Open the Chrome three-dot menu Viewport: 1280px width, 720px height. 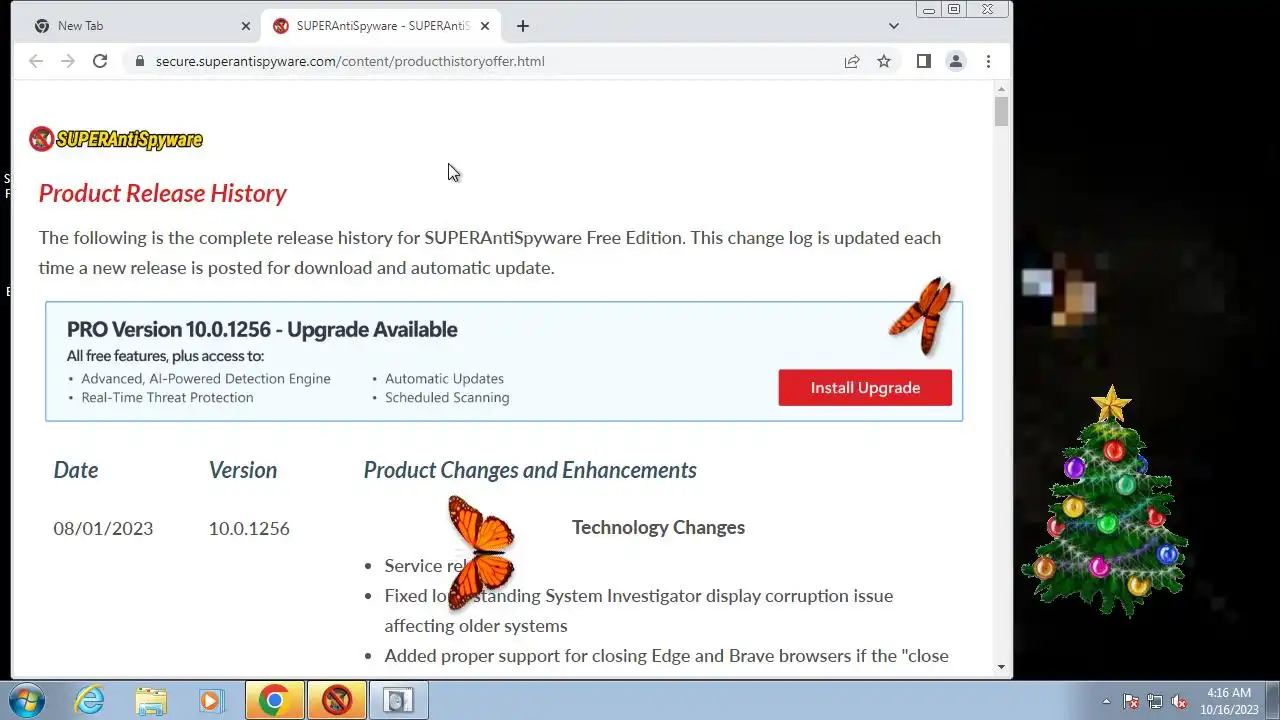click(x=988, y=61)
